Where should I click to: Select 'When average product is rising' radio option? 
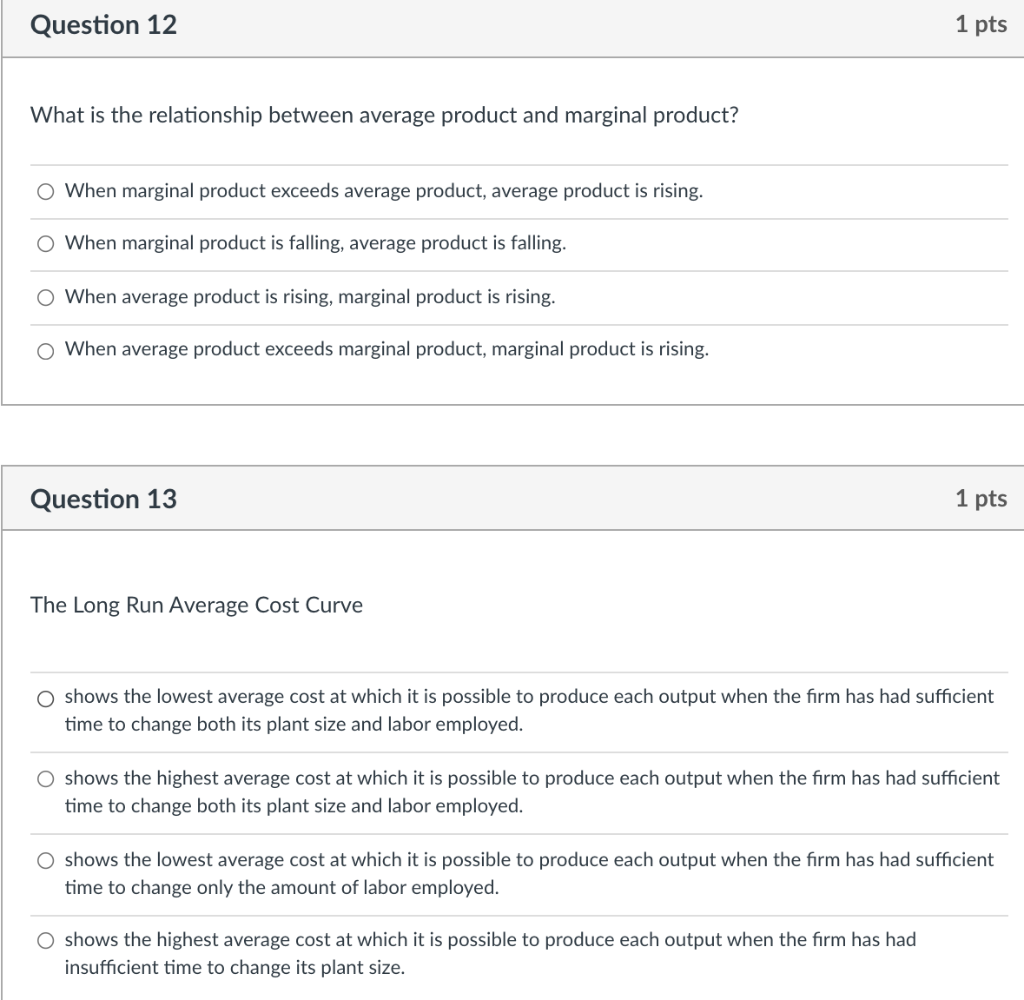coord(45,298)
